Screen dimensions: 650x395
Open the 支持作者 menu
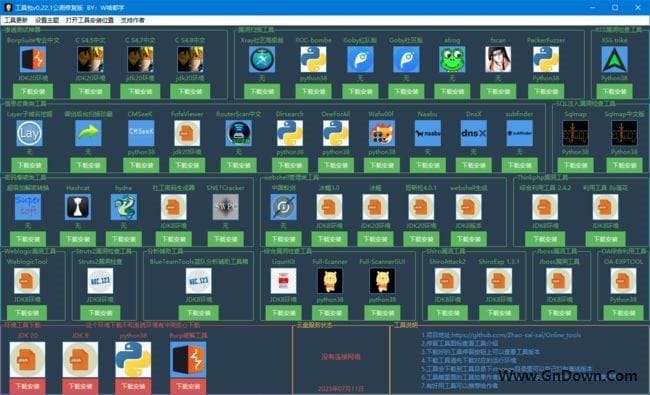[x=133, y=20]
